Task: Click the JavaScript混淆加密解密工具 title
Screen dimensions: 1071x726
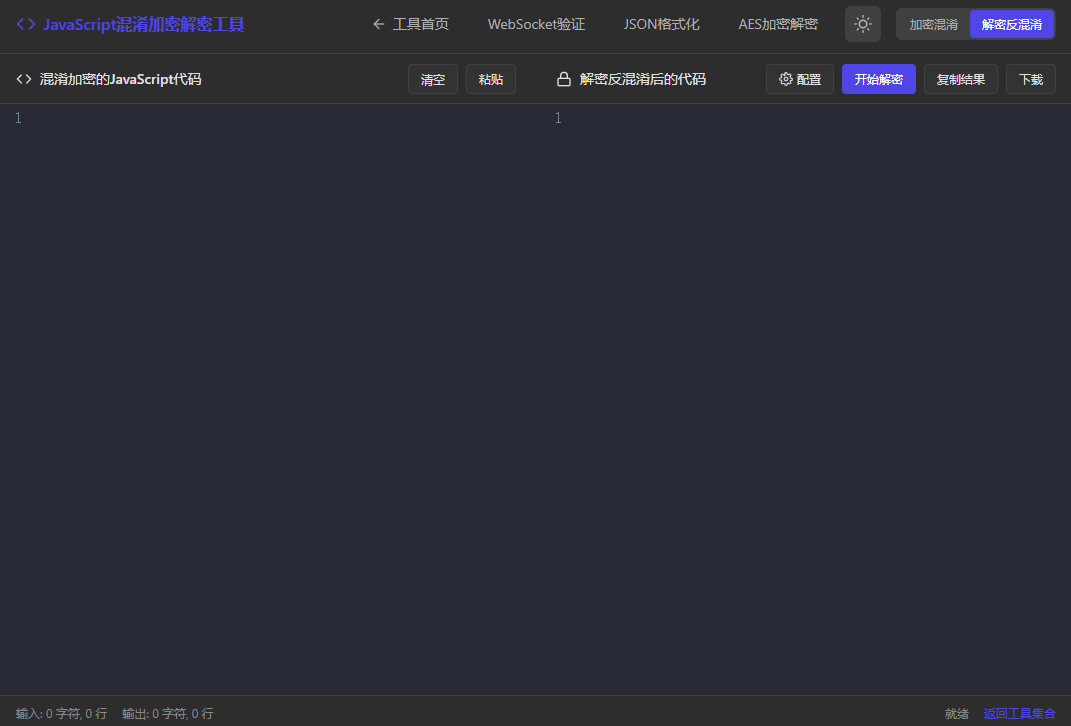Action: (x=143, y=24)
